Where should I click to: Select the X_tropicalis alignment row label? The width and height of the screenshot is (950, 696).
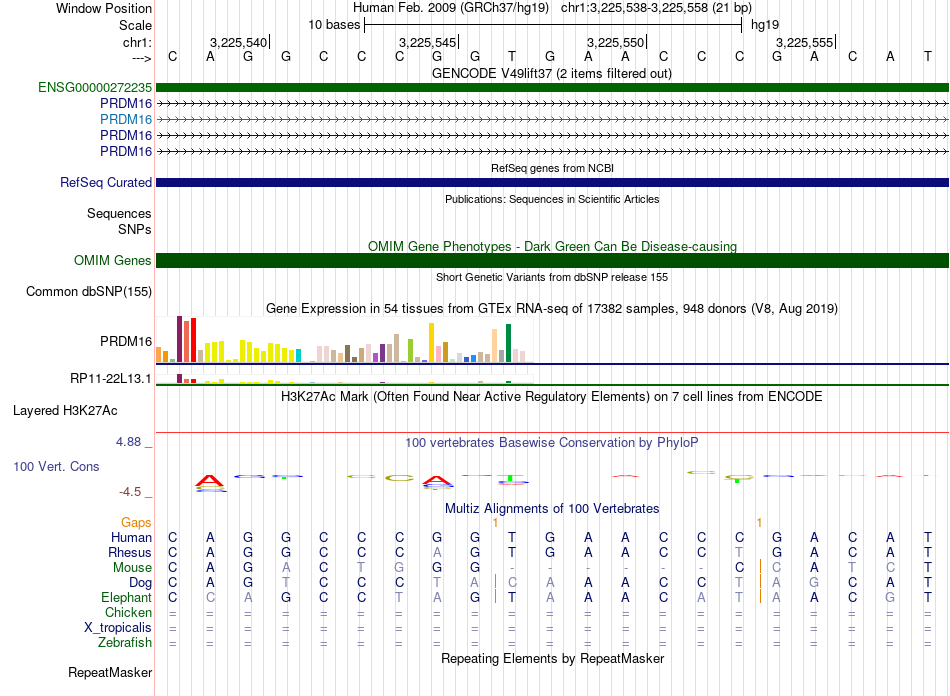[x=118, y=628]
